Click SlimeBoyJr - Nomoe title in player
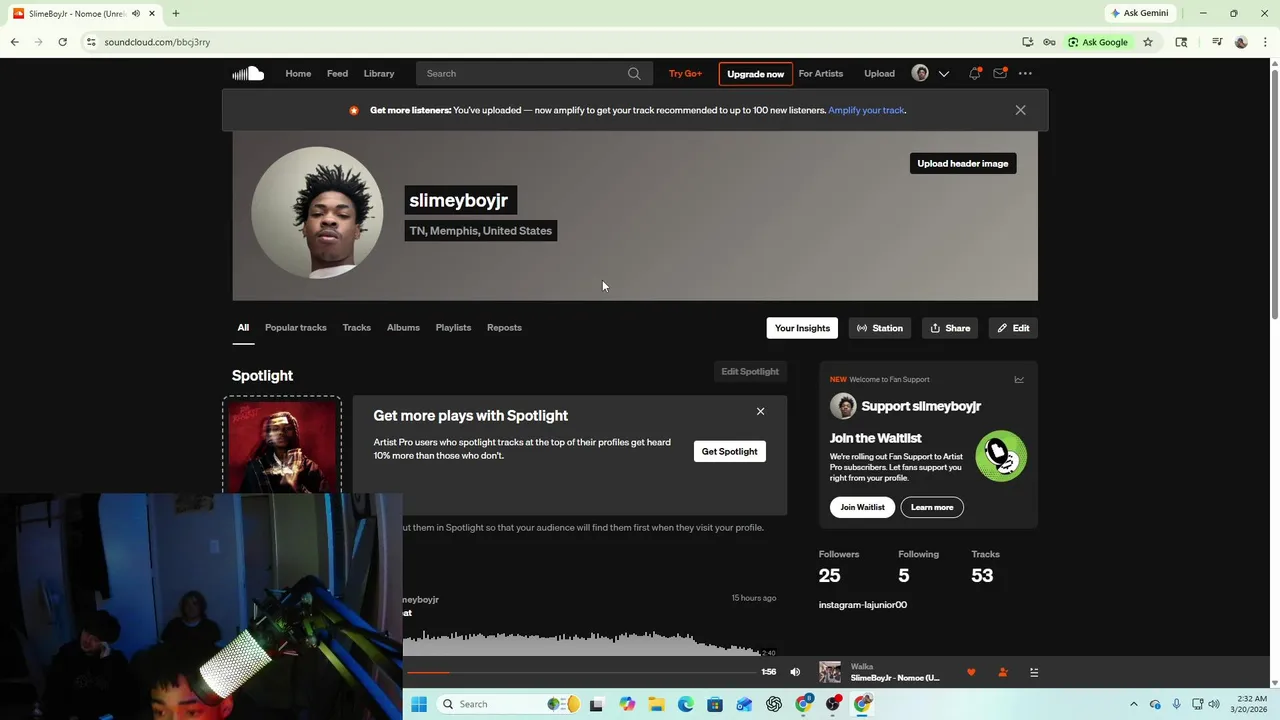1280x720 pixels. 895,678
